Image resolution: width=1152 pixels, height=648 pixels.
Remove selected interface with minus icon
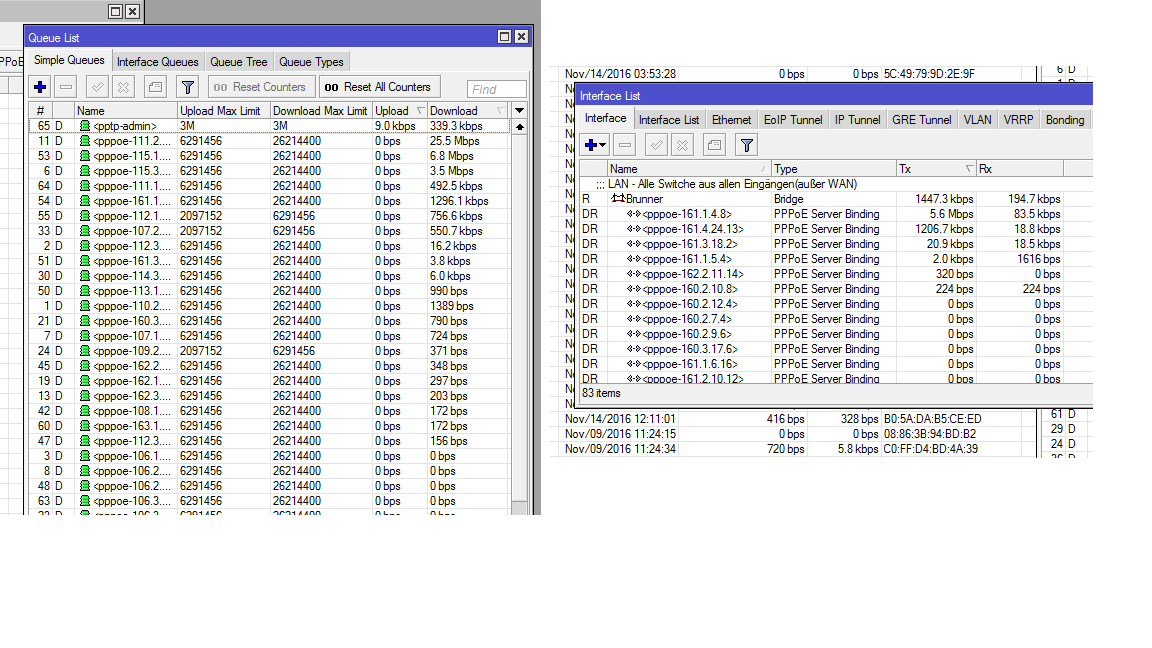pyautogui.click(x=624, y=145)
